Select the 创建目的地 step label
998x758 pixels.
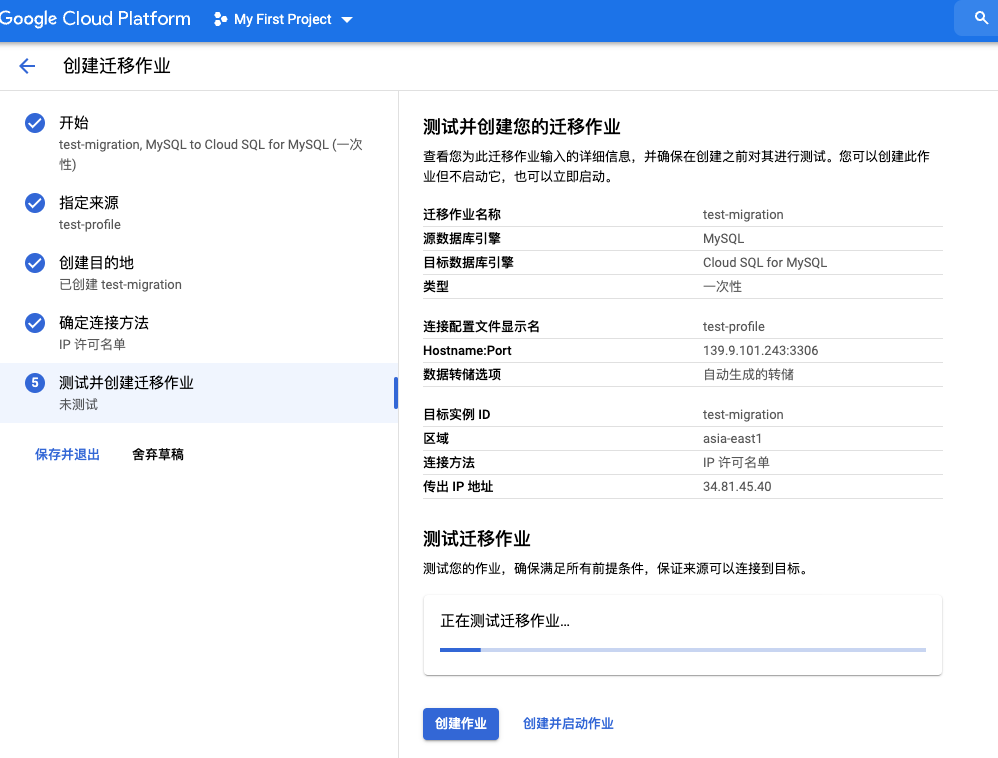96,263
